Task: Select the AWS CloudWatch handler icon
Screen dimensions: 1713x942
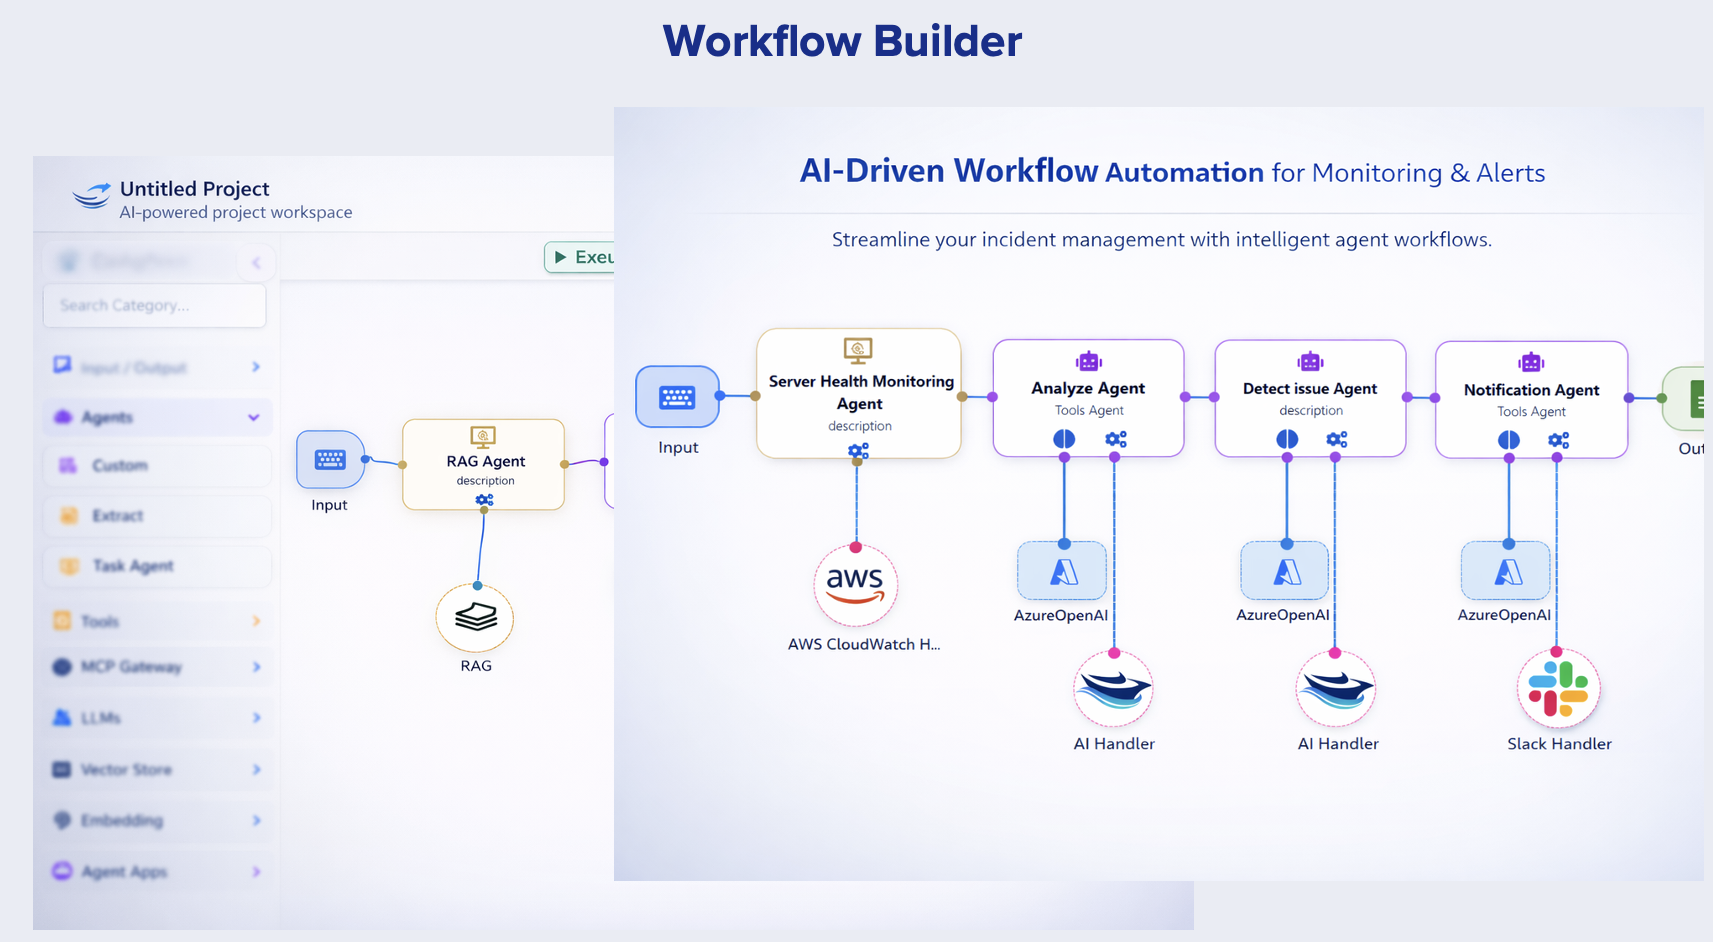Action: pyautogui.click(x=854, y=586)
